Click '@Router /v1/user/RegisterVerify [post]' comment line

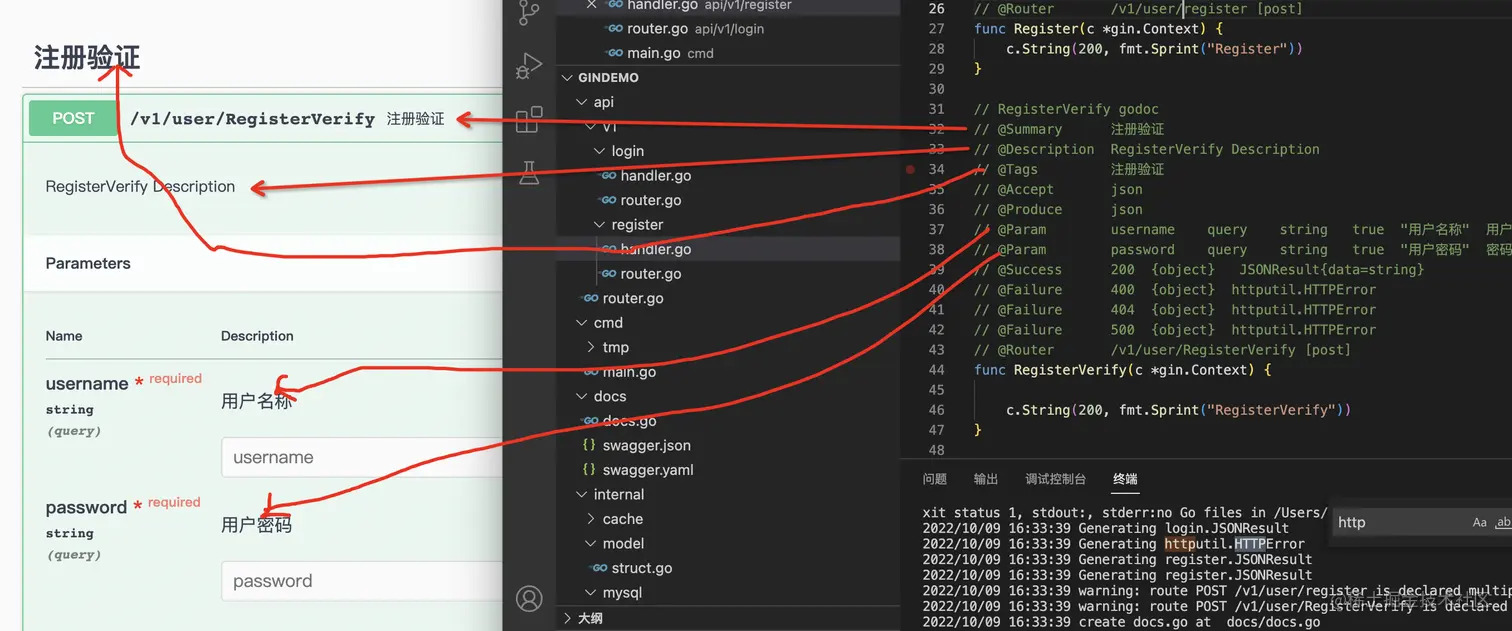[x=1162, y=350]
